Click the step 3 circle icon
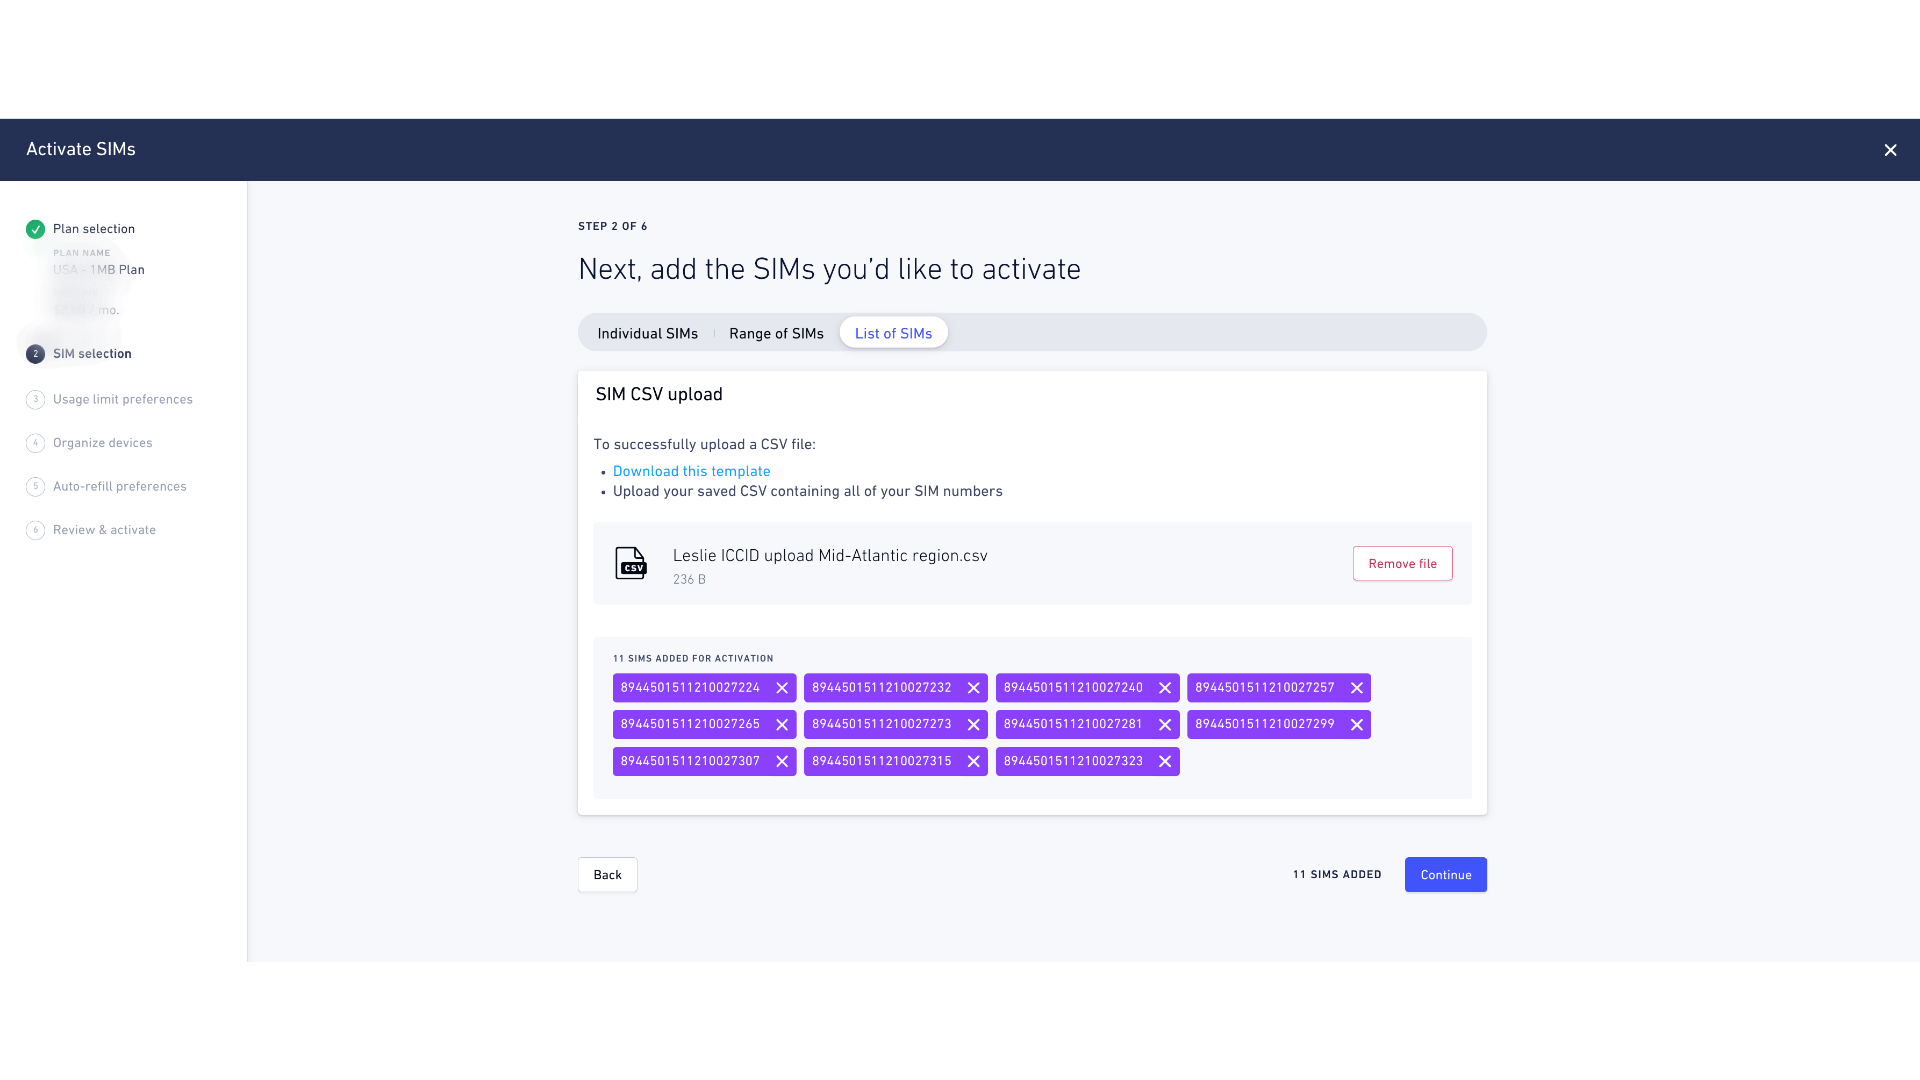This screenshot has height=1080, width=1920. pyautogui.click(x=35, y=399)
